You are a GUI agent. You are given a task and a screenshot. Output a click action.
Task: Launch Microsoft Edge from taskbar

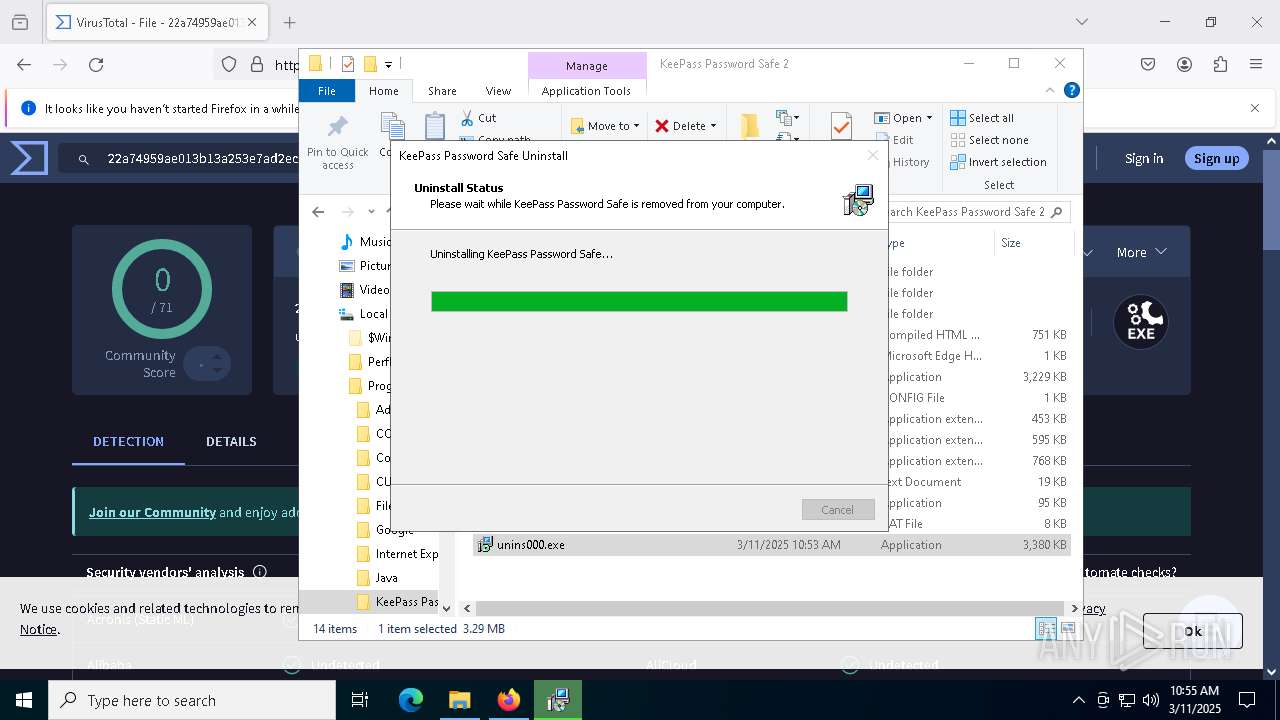411,700
